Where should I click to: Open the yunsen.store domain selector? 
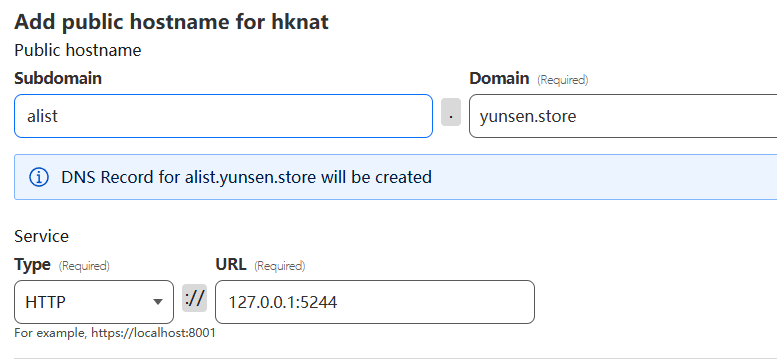point(623,116)
